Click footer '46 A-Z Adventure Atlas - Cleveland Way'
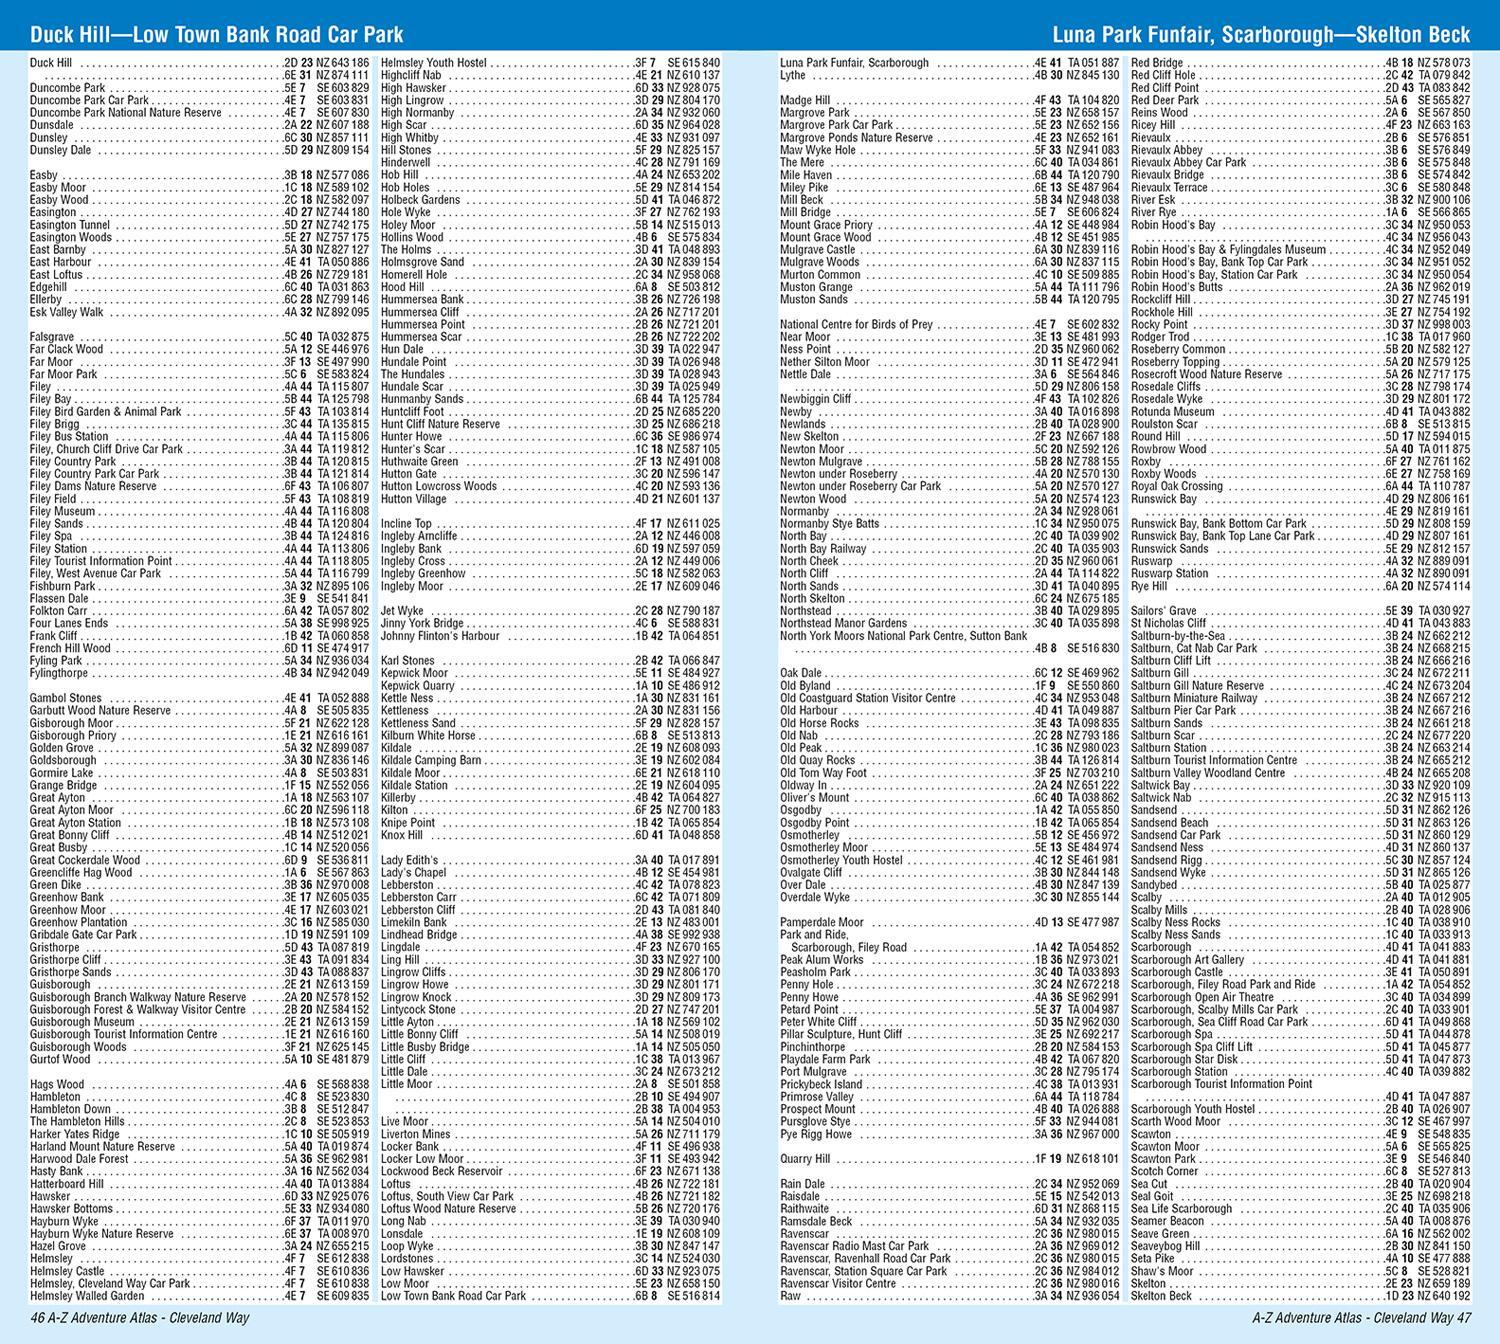 pyautogui.click(x=139, y=1318)
